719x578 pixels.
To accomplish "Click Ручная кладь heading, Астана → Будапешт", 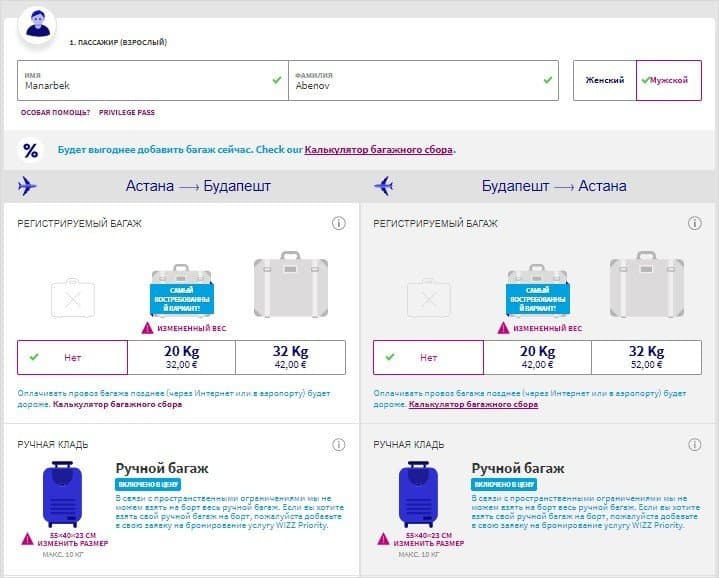I will click(53, 445).
